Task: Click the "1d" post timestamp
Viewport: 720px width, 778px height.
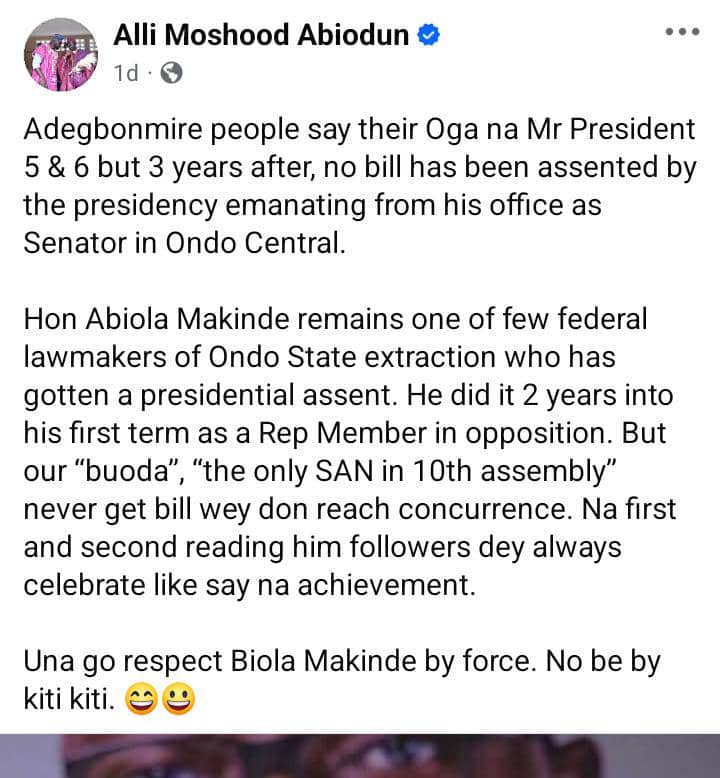Action: point(126,73)
